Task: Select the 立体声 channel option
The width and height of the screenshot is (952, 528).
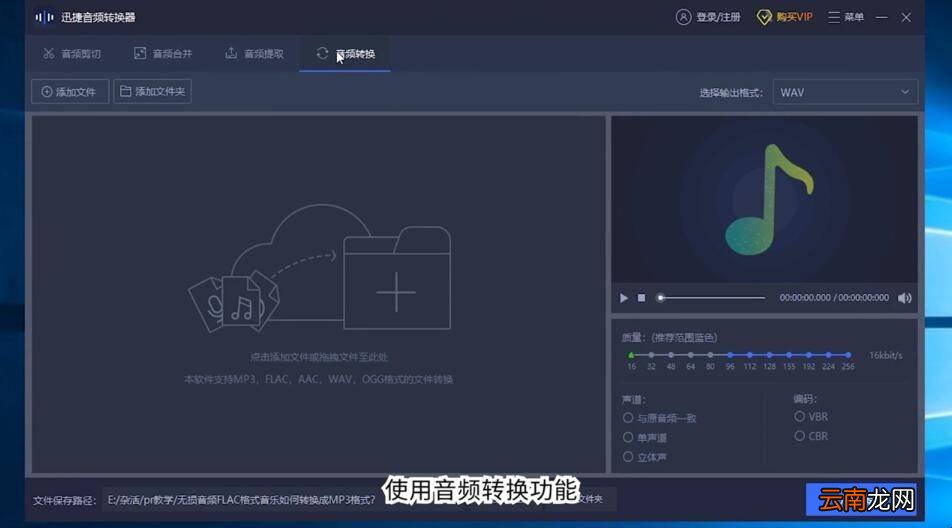Action: tap(645, 457)
